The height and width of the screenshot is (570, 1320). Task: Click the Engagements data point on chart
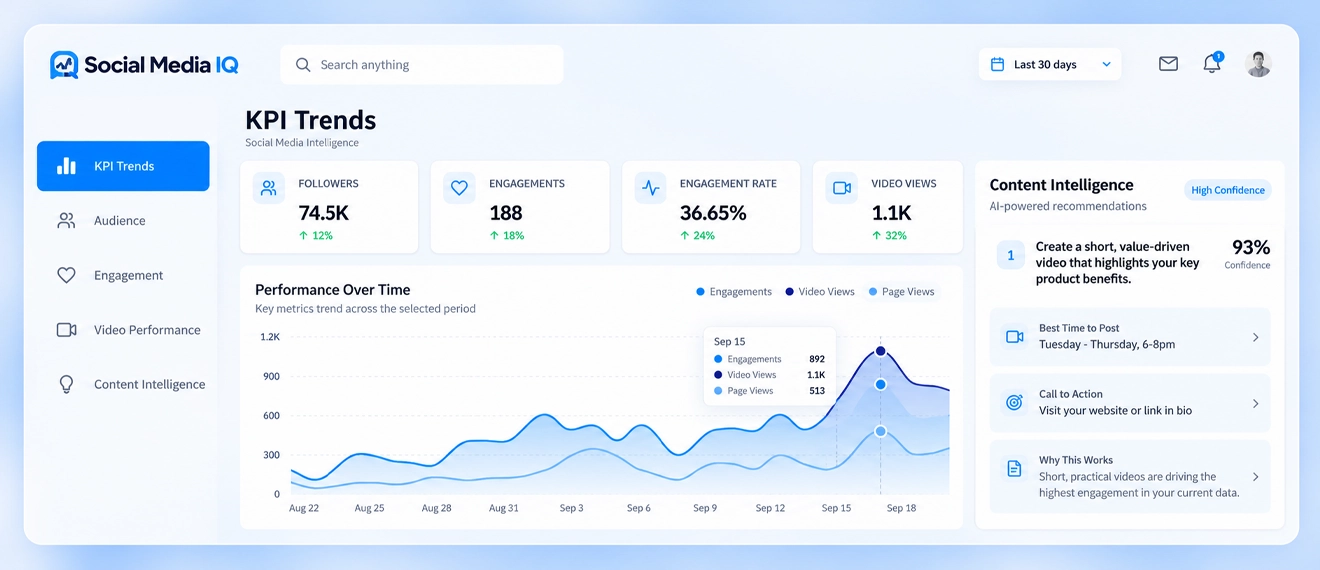(880, 384)
